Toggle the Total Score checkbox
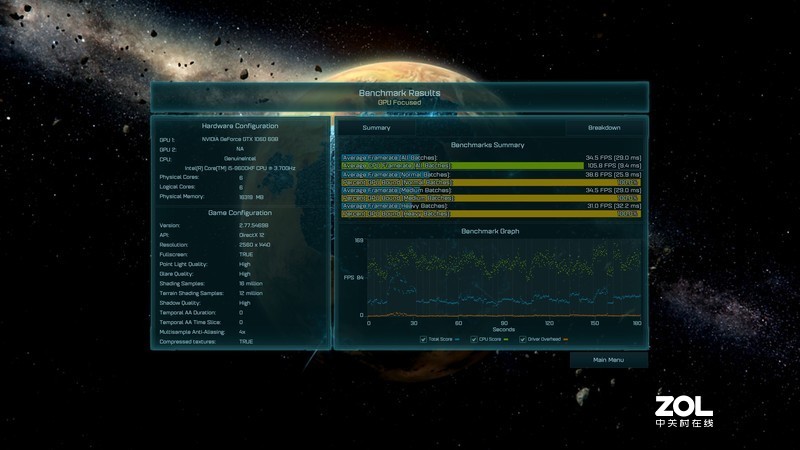 pyautogui.click(x=423, y=340)
